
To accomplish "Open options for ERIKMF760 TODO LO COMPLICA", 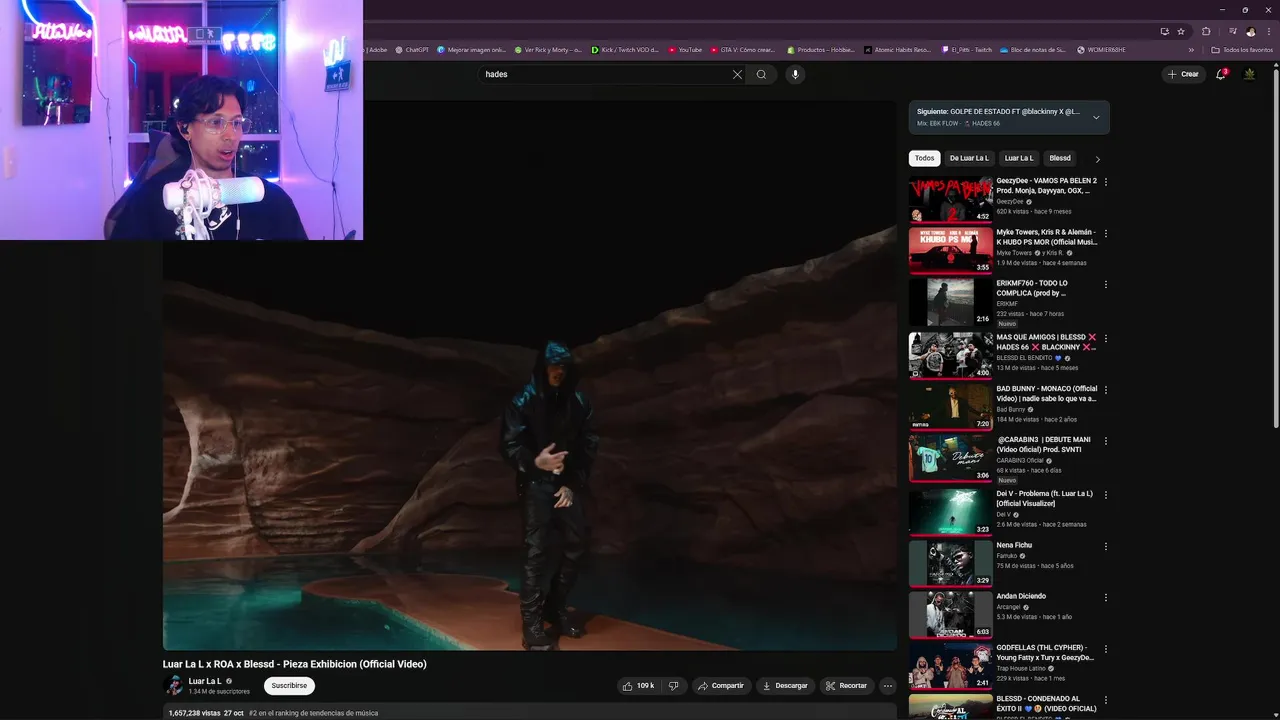I will pos(1105,285).
